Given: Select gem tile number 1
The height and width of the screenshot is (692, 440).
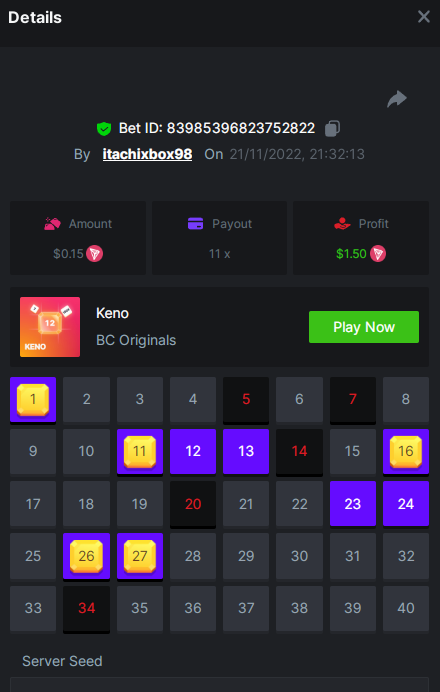Looking at the screenshot, I should (x=33, y=400).
